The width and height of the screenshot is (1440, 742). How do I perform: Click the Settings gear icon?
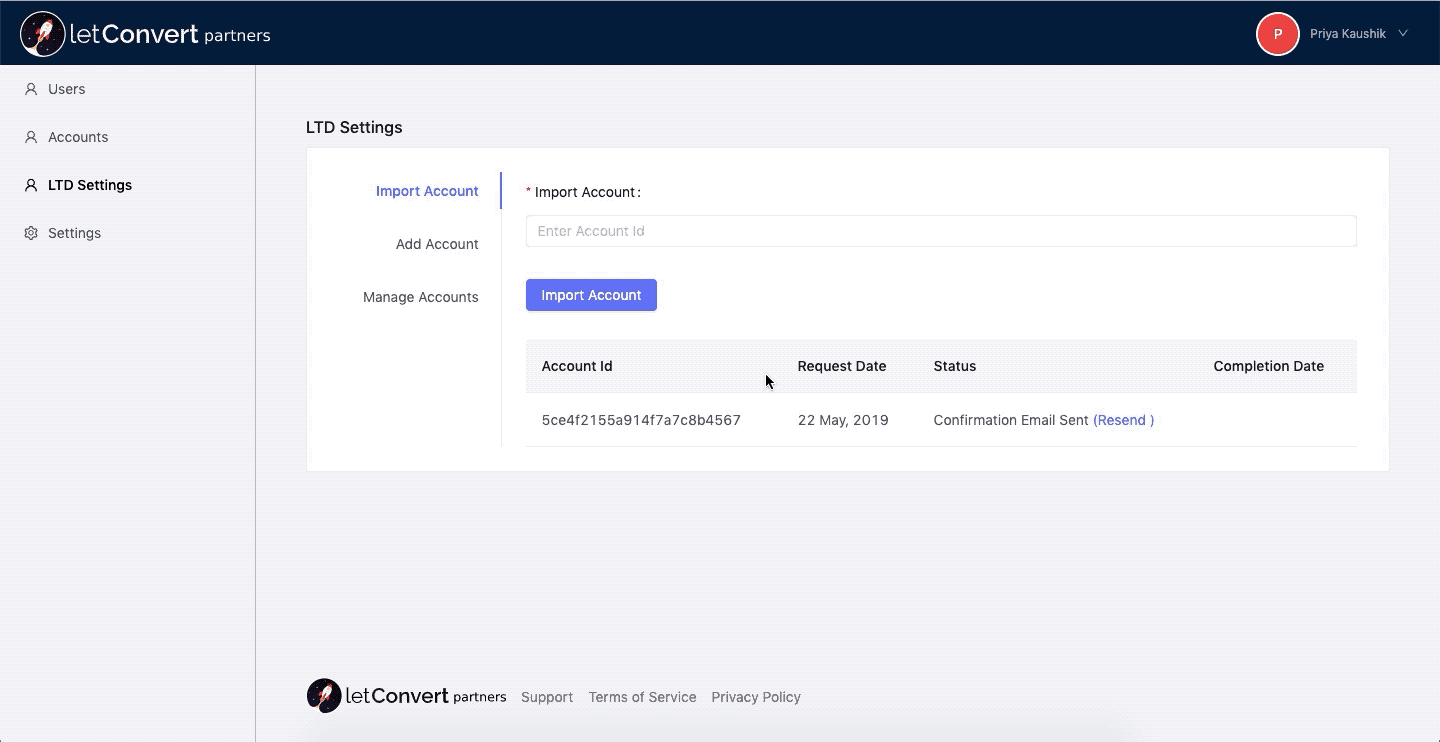click(31, 233)
